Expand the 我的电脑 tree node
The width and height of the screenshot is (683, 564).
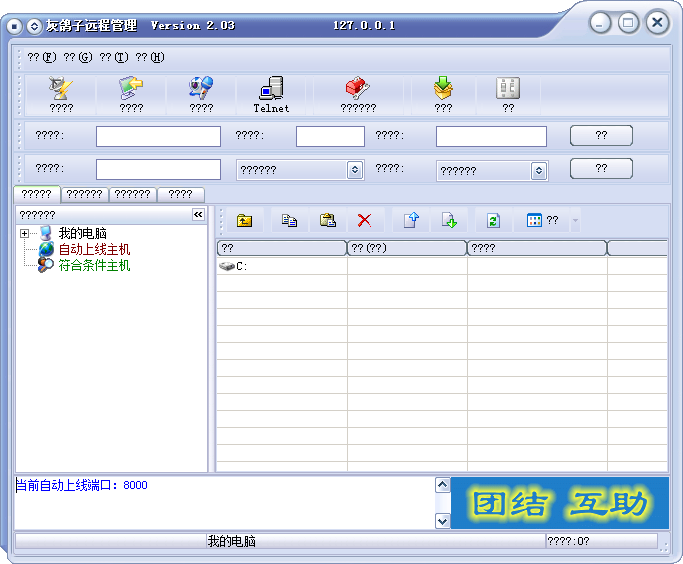coord(24,234)
